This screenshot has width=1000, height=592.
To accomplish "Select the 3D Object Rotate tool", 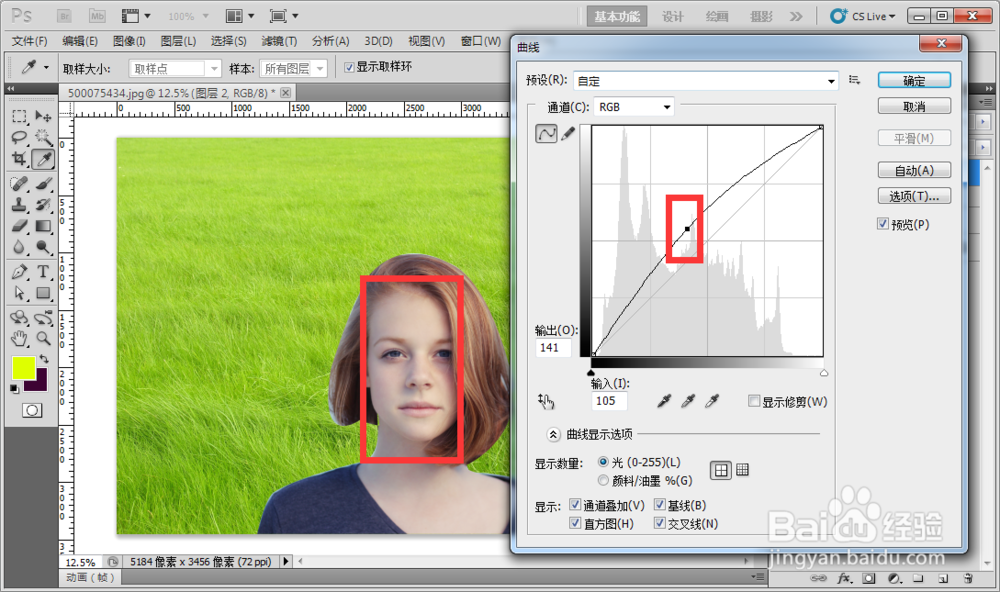I will click(19, 317).
